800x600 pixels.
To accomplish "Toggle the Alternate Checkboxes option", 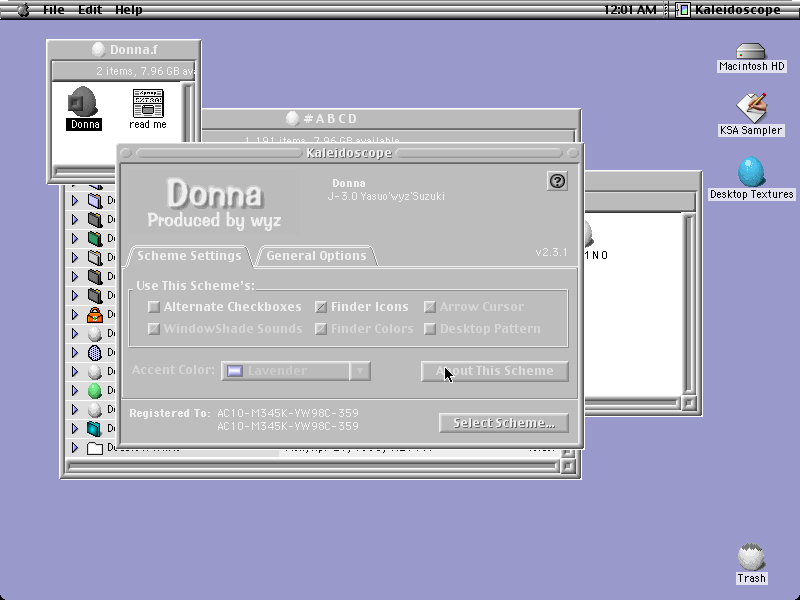I will click(x=154, y=307).
